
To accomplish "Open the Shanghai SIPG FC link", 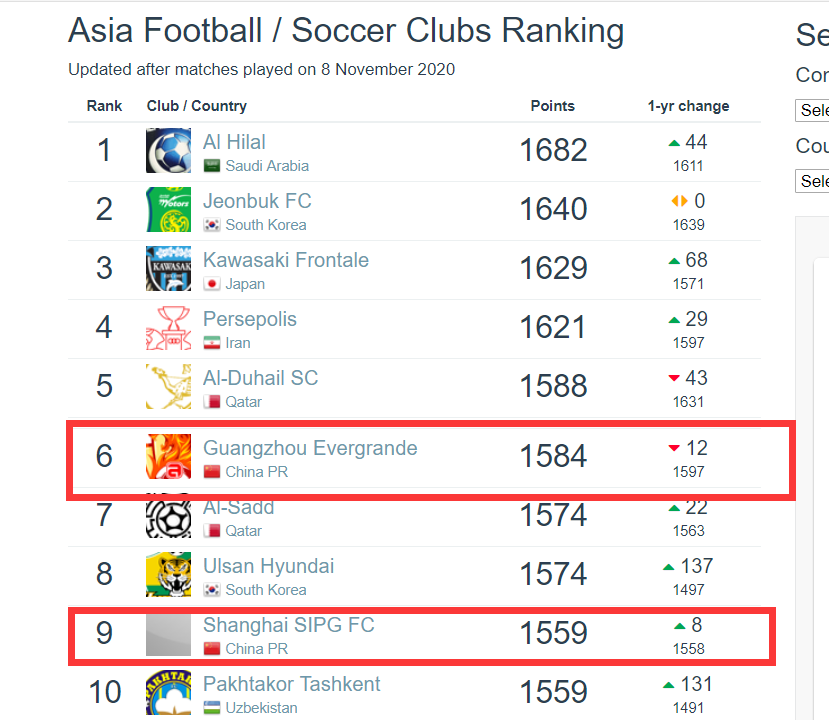I will [288, 625].
